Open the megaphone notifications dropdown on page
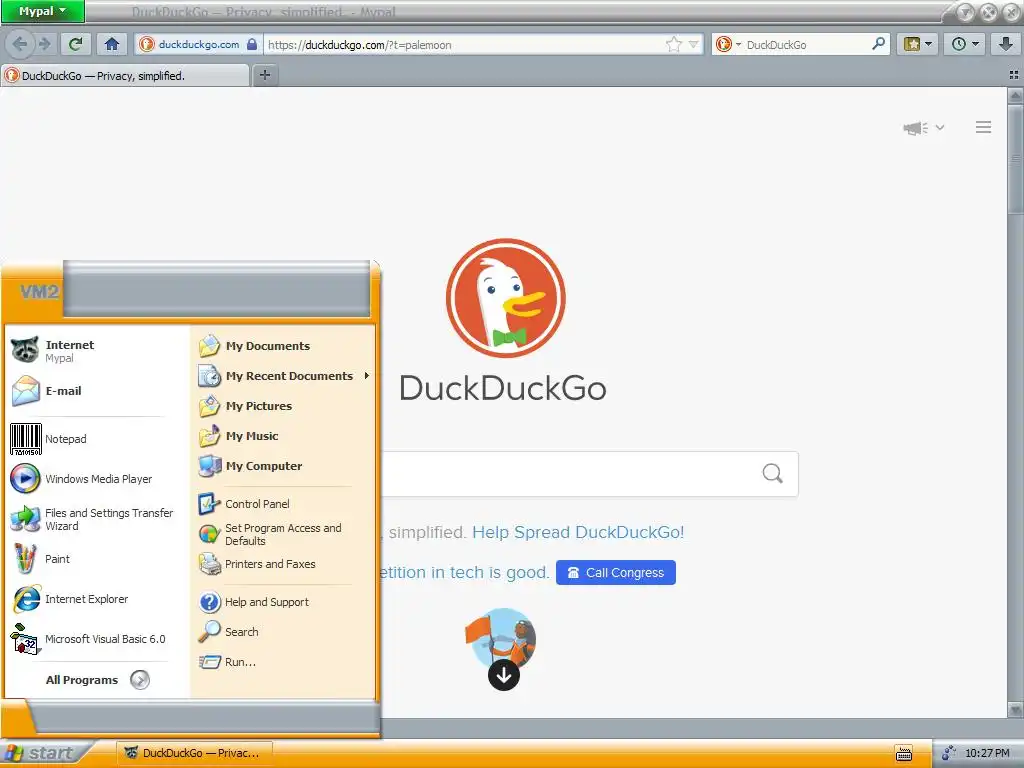 923,127
